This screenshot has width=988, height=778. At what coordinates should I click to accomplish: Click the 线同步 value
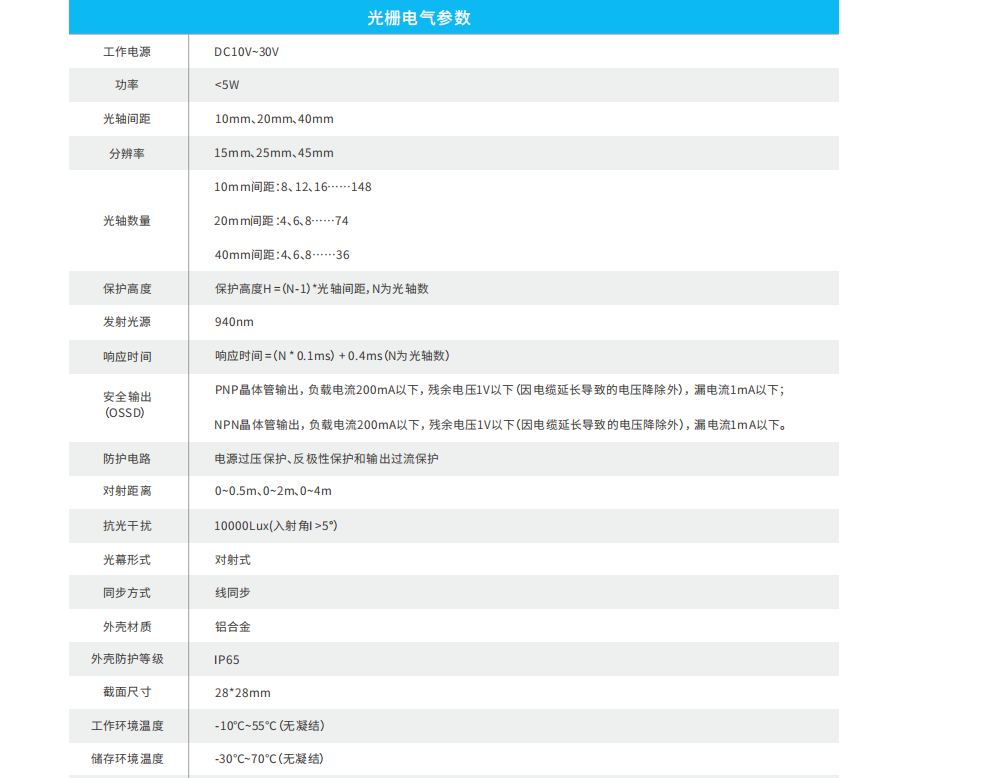(x=233, y=593)
